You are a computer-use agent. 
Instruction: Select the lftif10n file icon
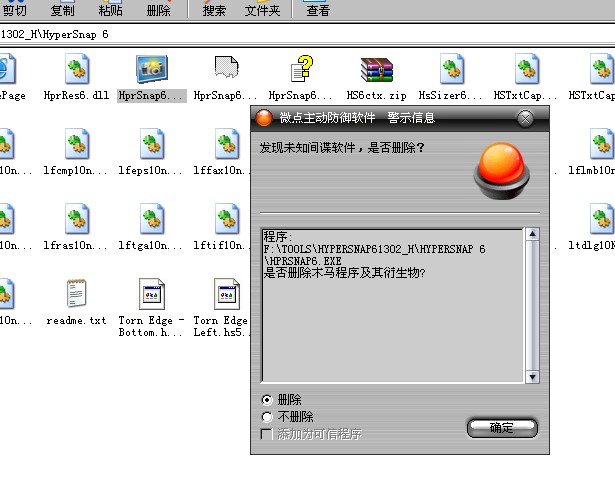tap(227, 219)
